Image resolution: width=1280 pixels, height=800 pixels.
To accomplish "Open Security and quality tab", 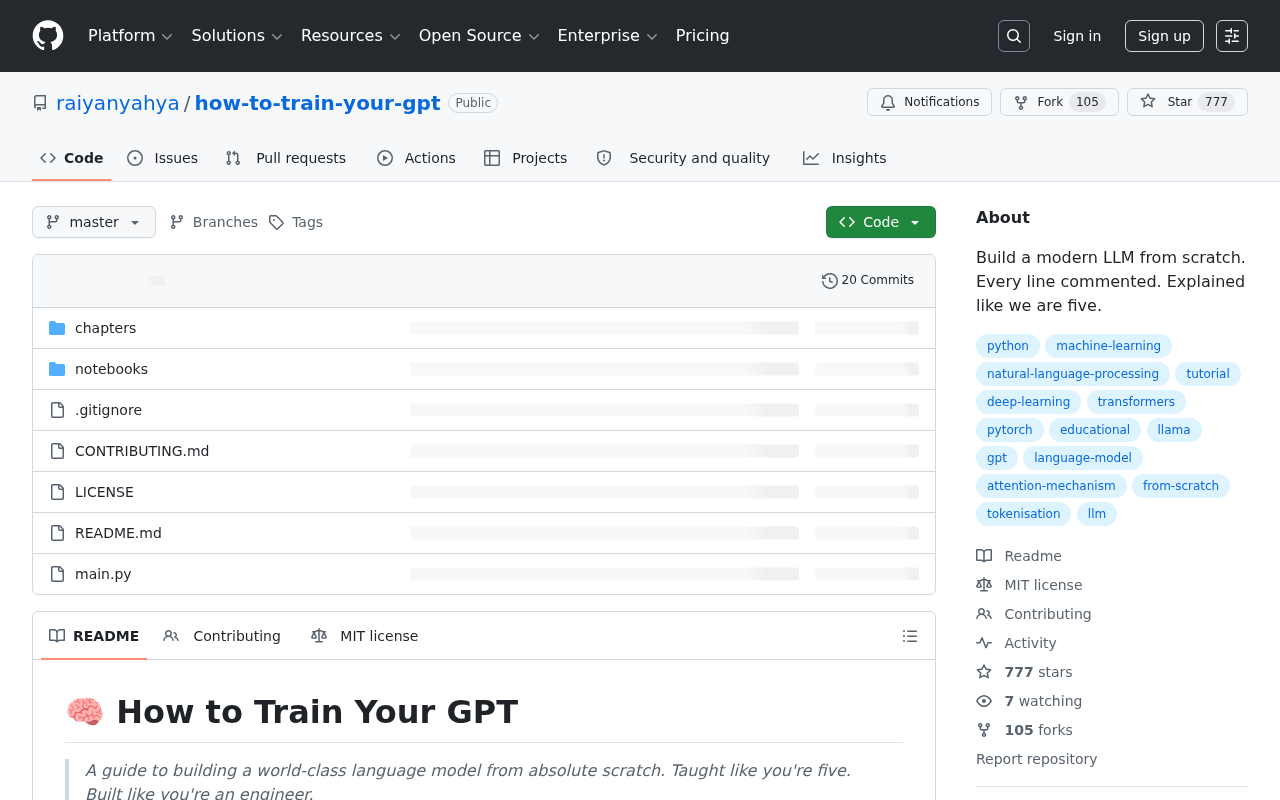I will pyautogui.click(x=683, y=158).
